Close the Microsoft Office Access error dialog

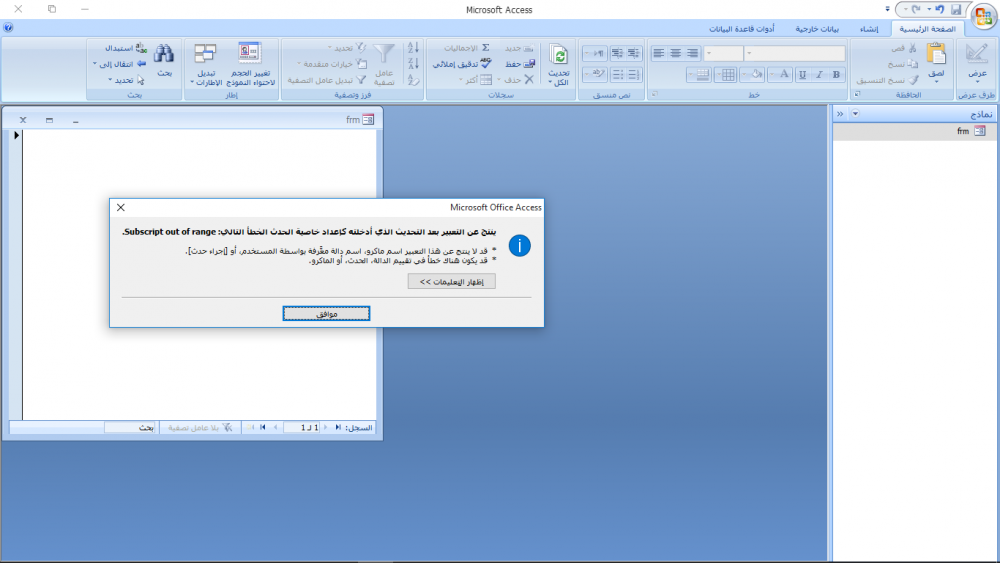(121, 207)
